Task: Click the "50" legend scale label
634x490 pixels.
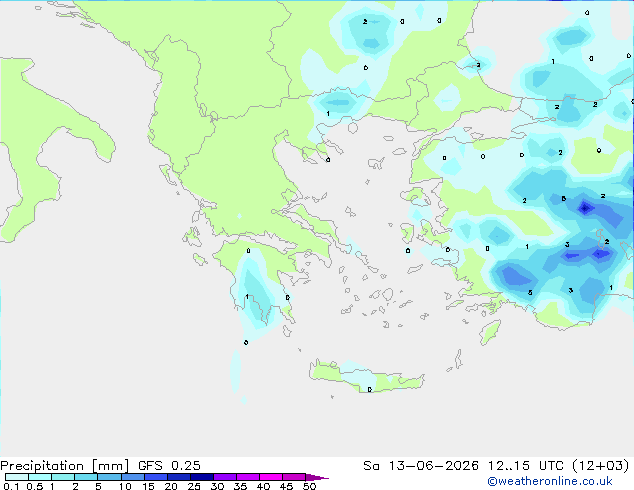Action: [309, 486]
